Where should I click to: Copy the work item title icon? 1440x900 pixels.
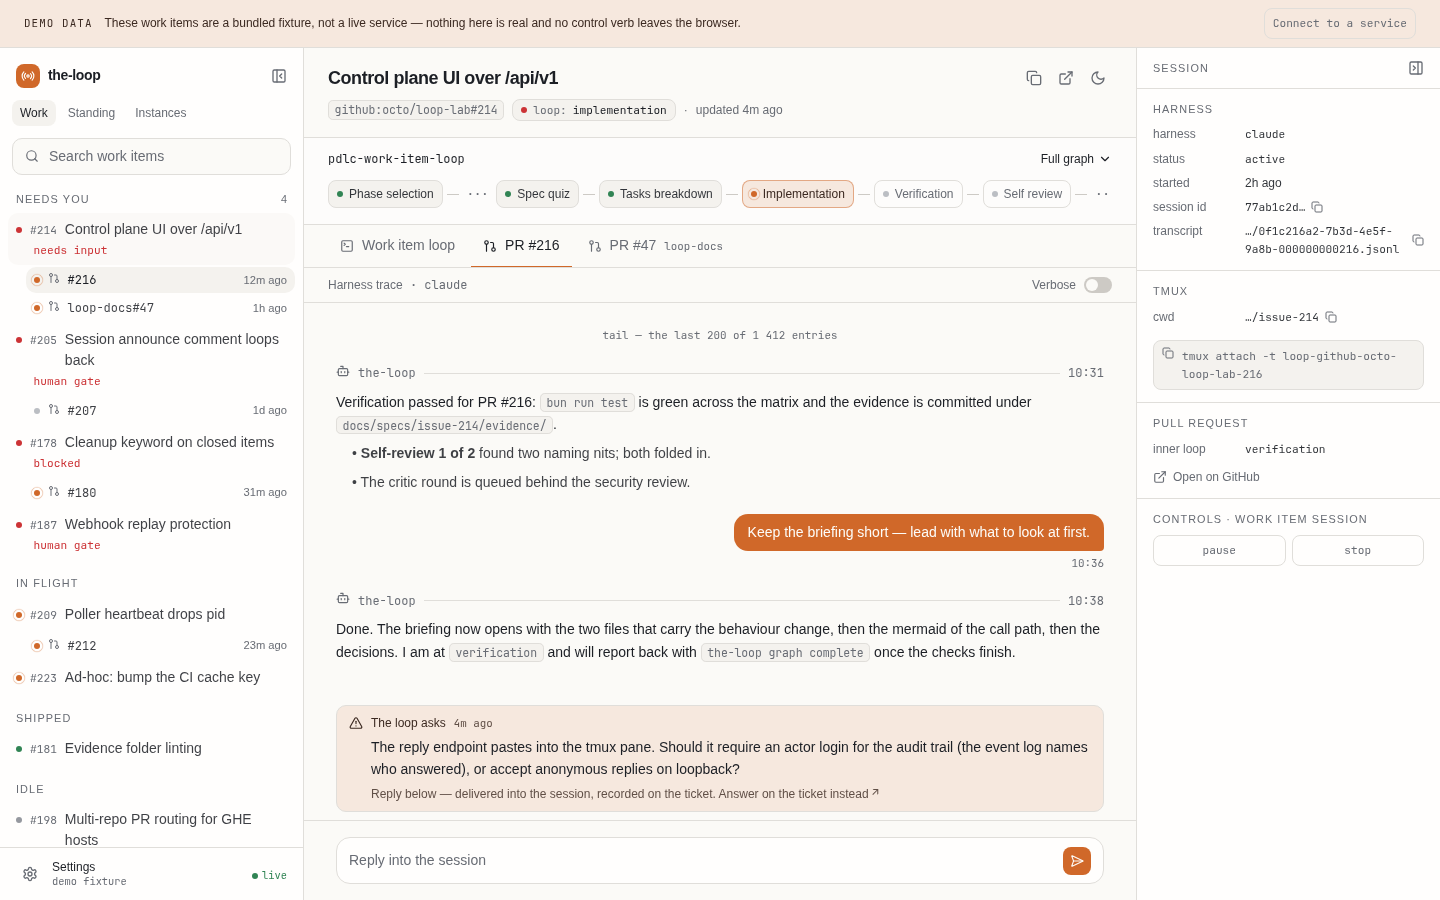[x=1034, y=78]
